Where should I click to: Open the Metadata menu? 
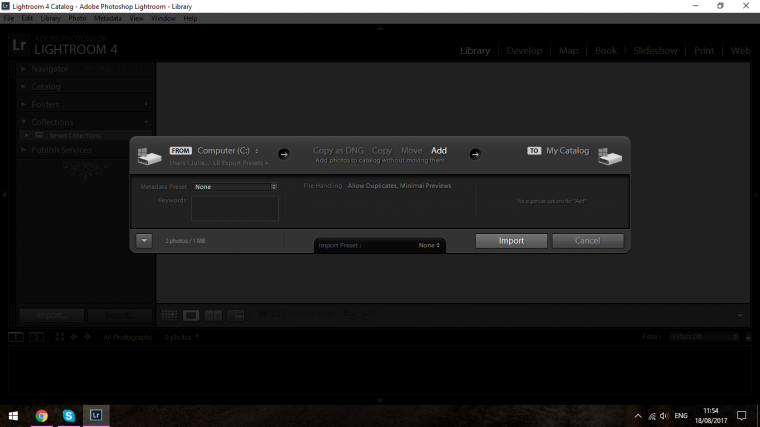[x=108, y=18]
